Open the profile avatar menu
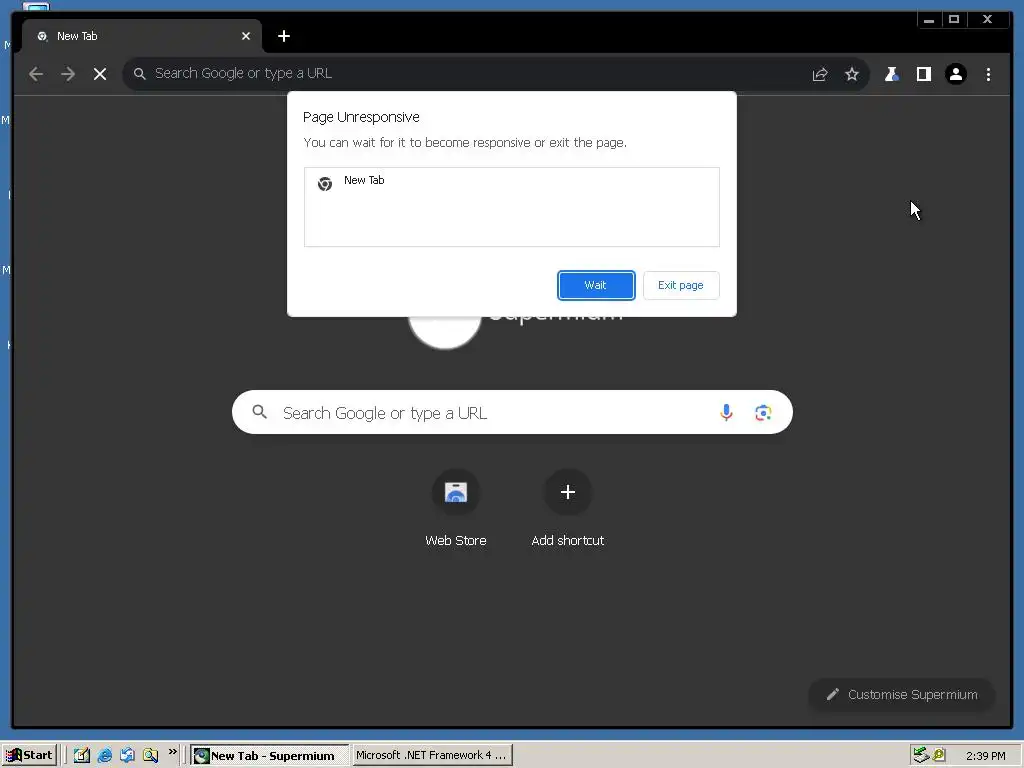Screen dimensions: 1024x768 point(955,74)
